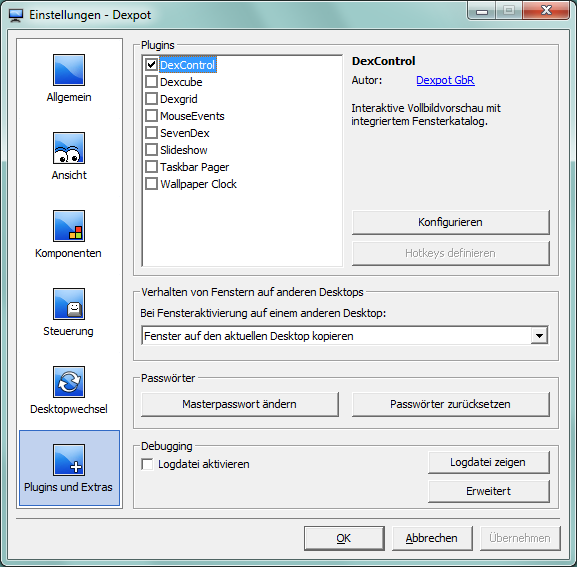Expand the Fensteraktivierung behavior dropdown arrow
The width and height of the screenshot is (577, 567).
(x=539, y=336)
